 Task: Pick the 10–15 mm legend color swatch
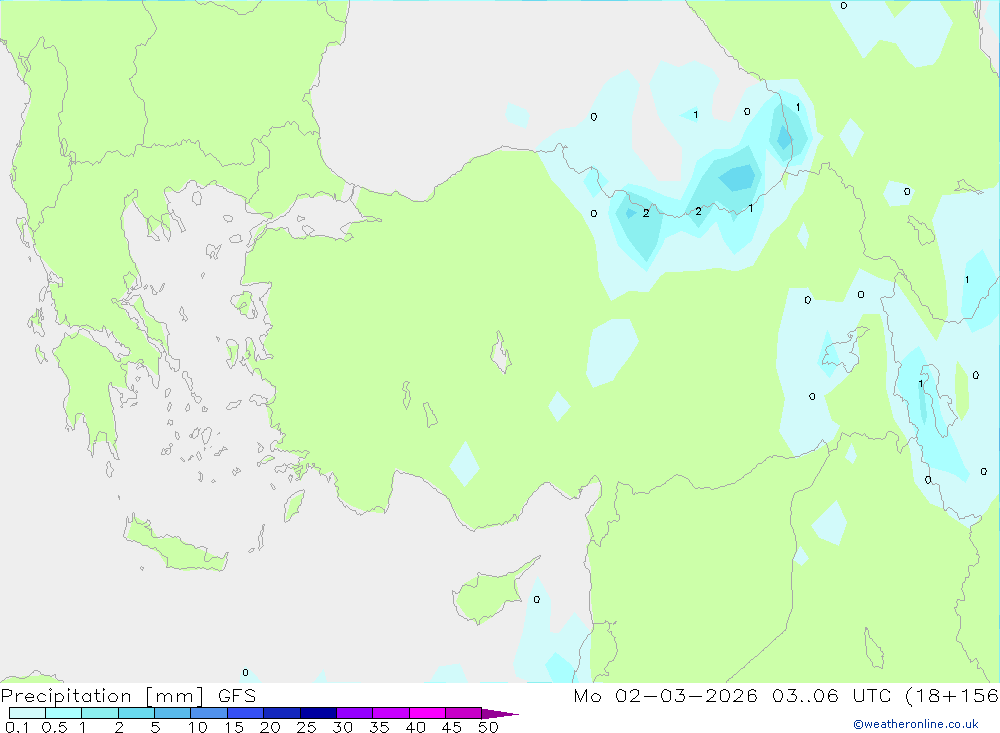tap(209, 713)
